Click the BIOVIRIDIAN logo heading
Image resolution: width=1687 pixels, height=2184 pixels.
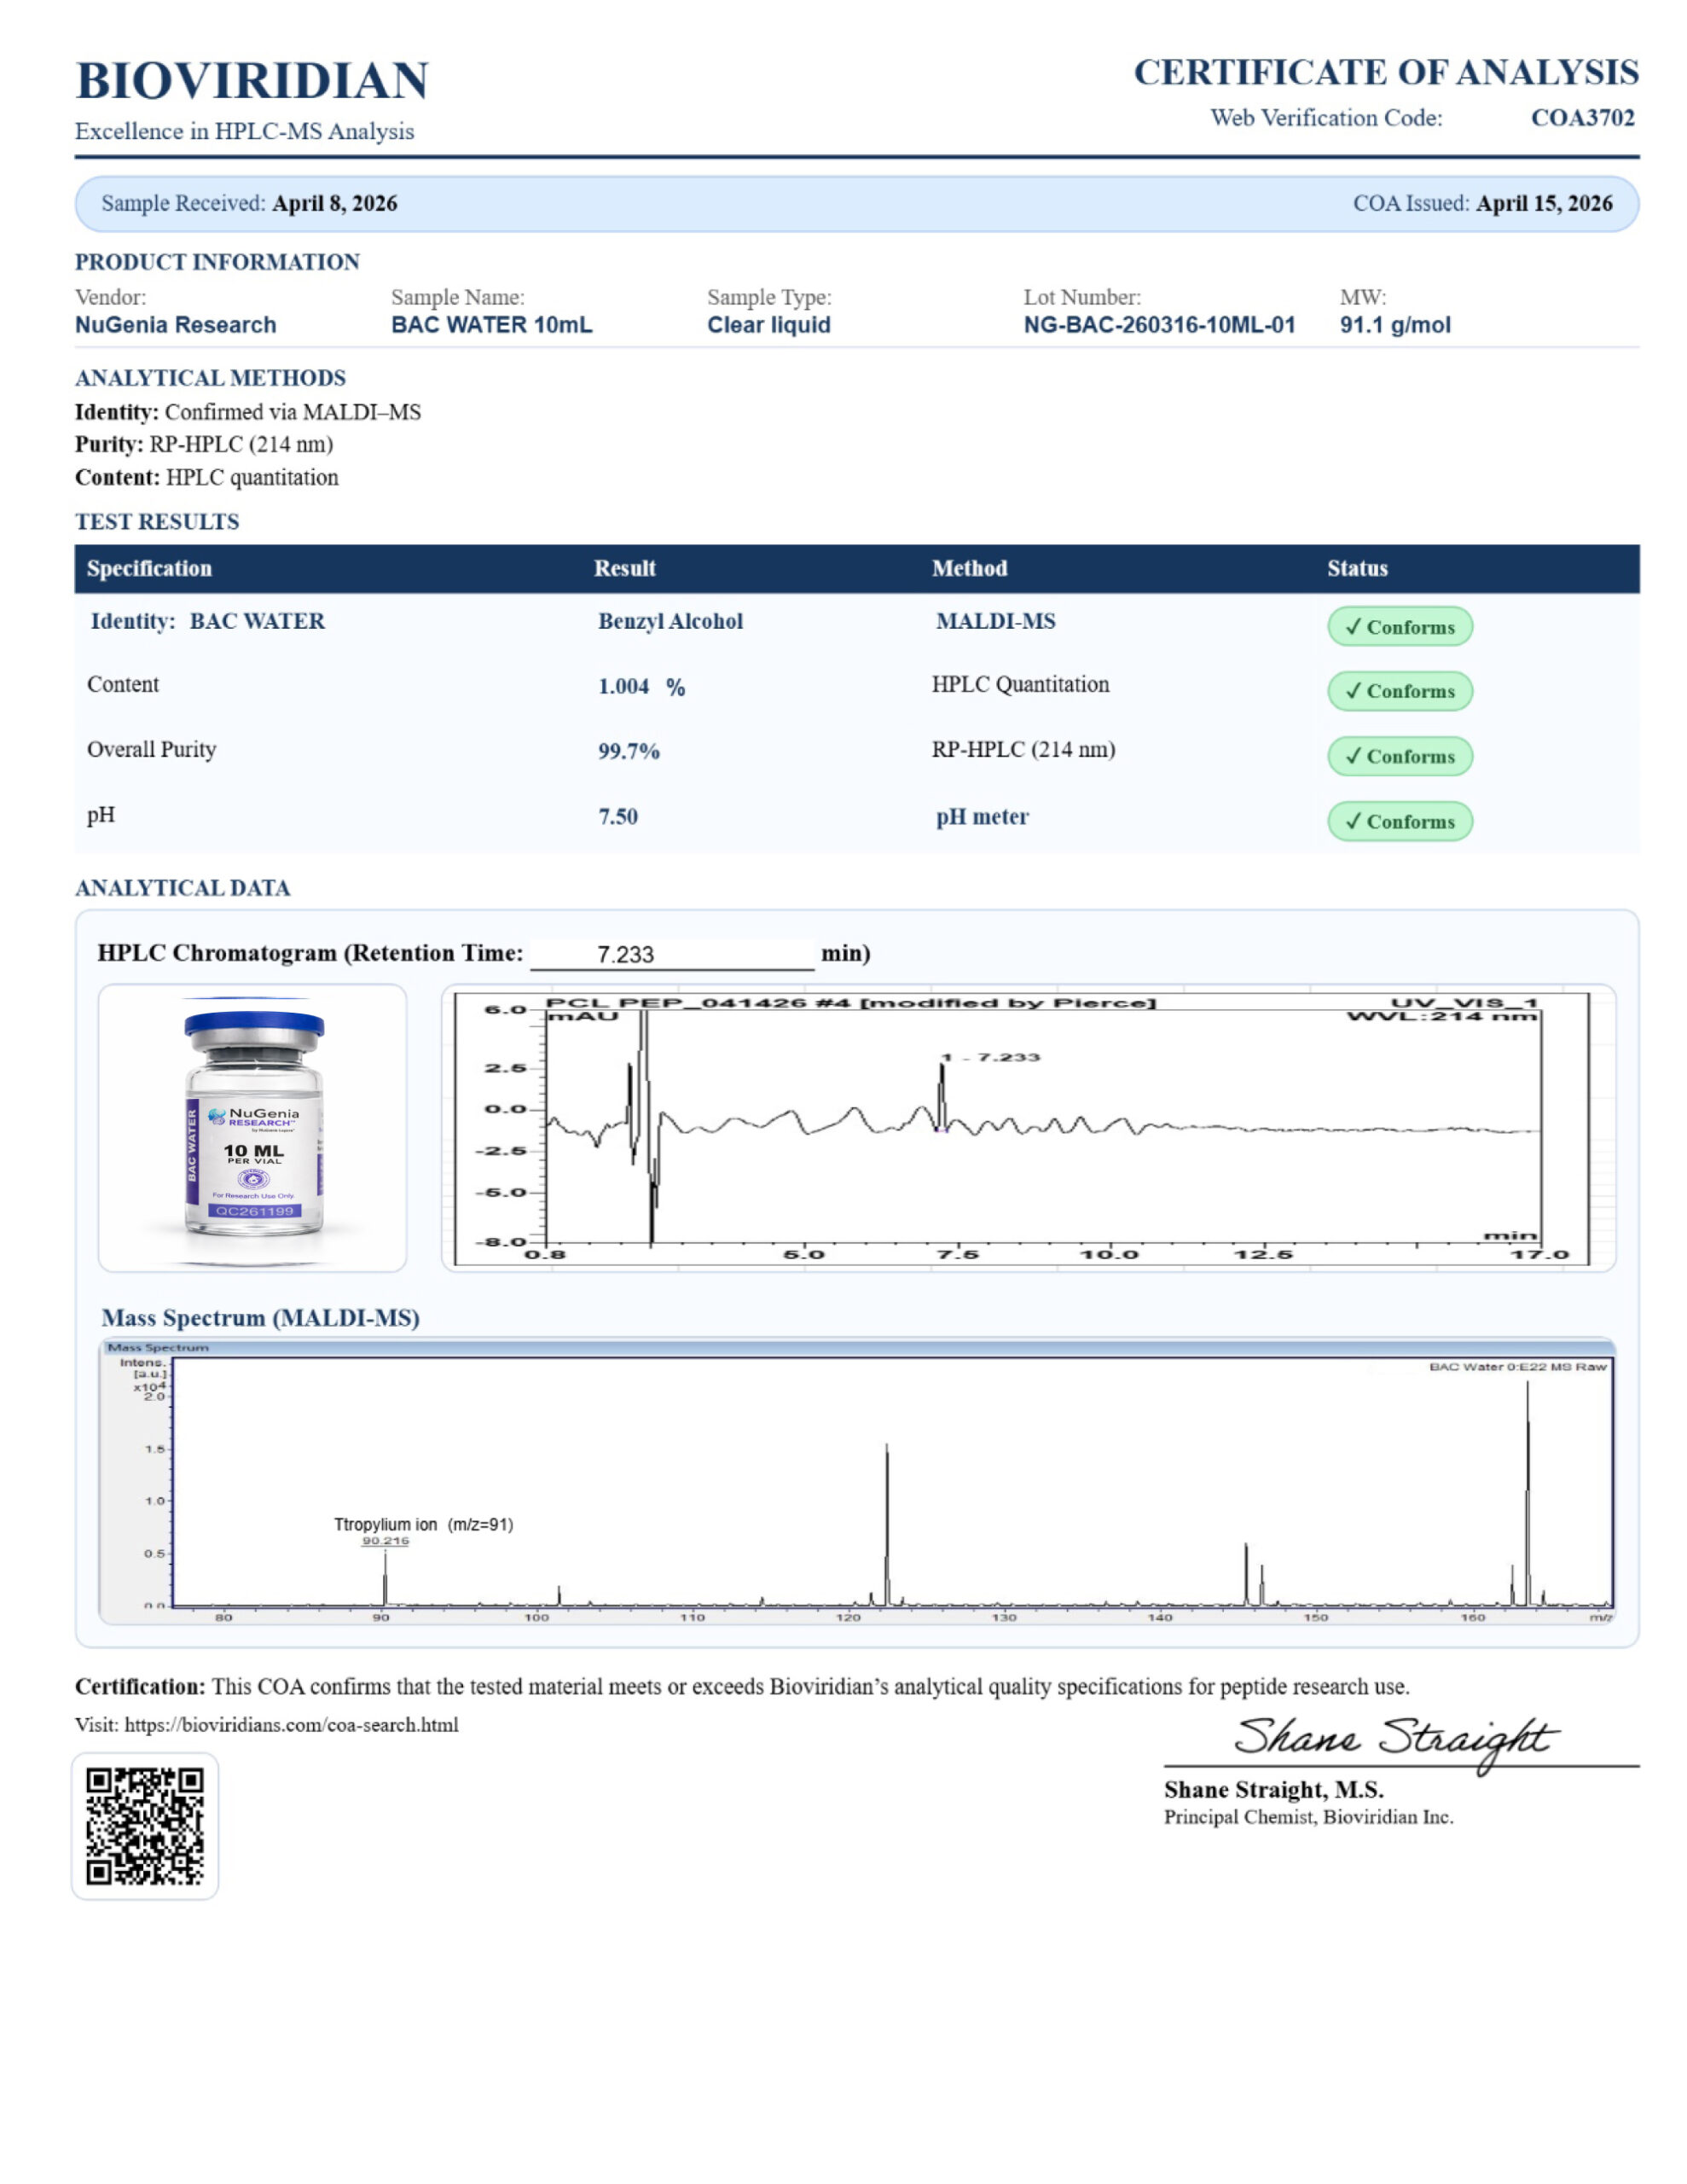pyautogui.click(x=252, y=81)
